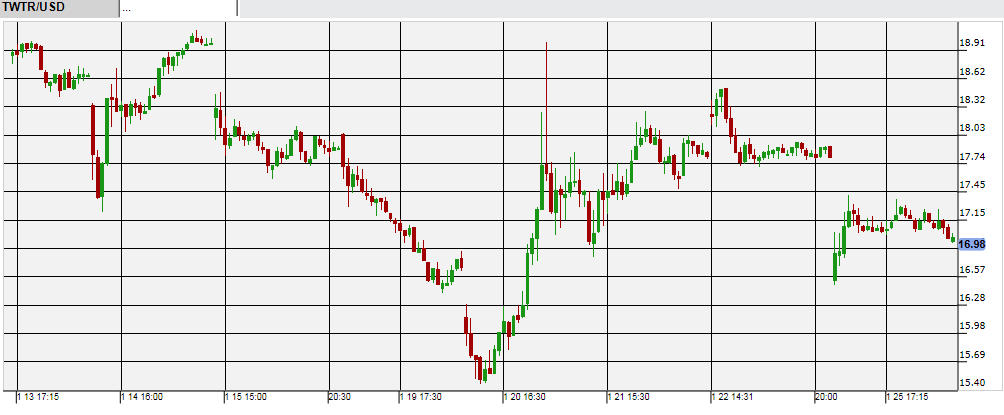The height and width of the screenshot is (415, 1004).
Task: Click the 20:30 time axis label
Action: click(x=339, y=396)
